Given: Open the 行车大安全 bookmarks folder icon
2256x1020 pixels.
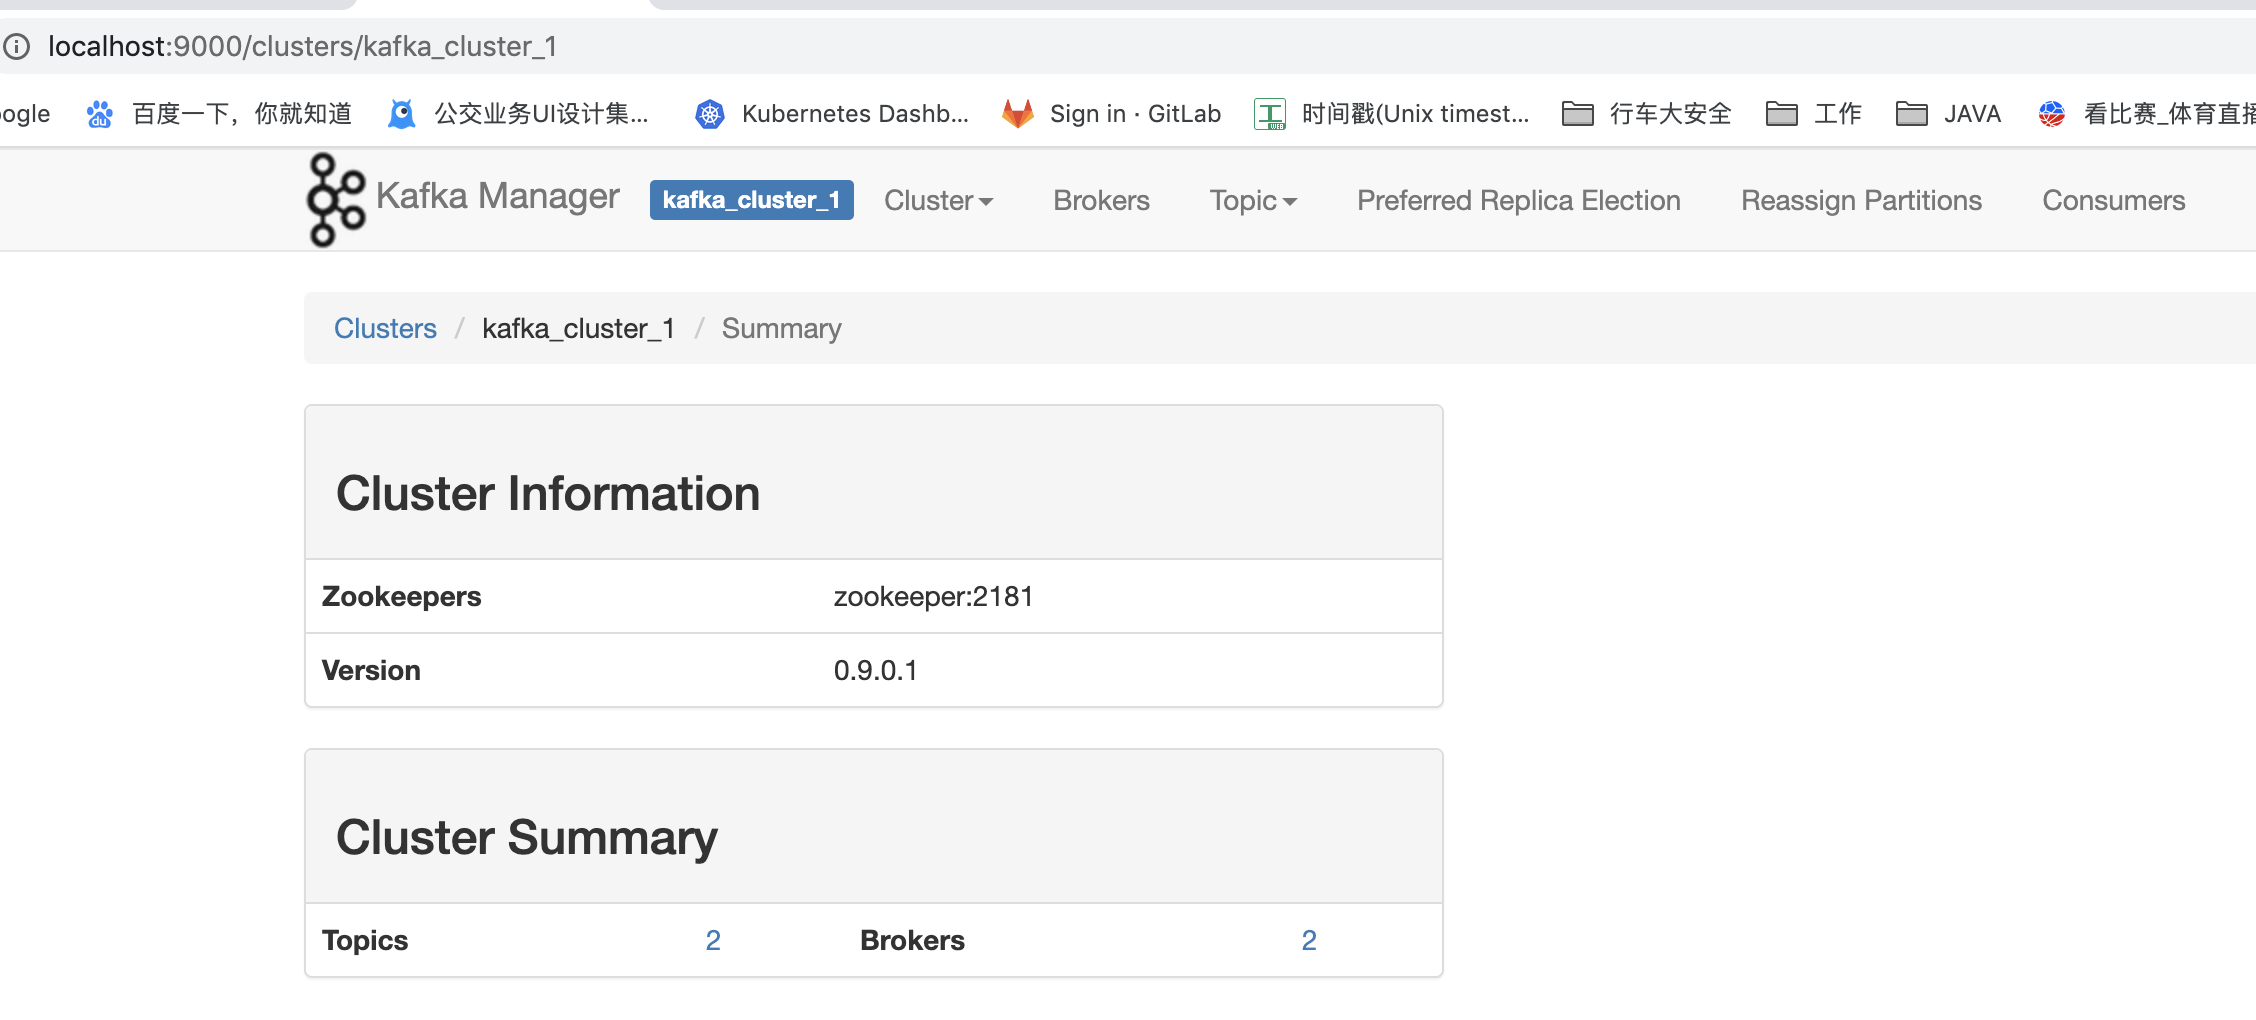Looking at the screenshot, I should pyautogui.click(x=1578, y=114).
